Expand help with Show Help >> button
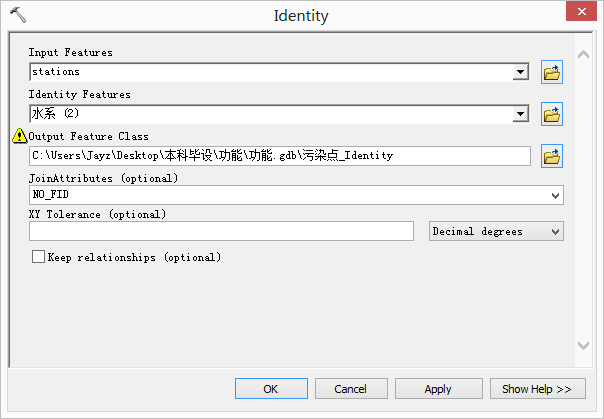The width and height of the screenshot is (604, 419). click(x=537, y=389)
